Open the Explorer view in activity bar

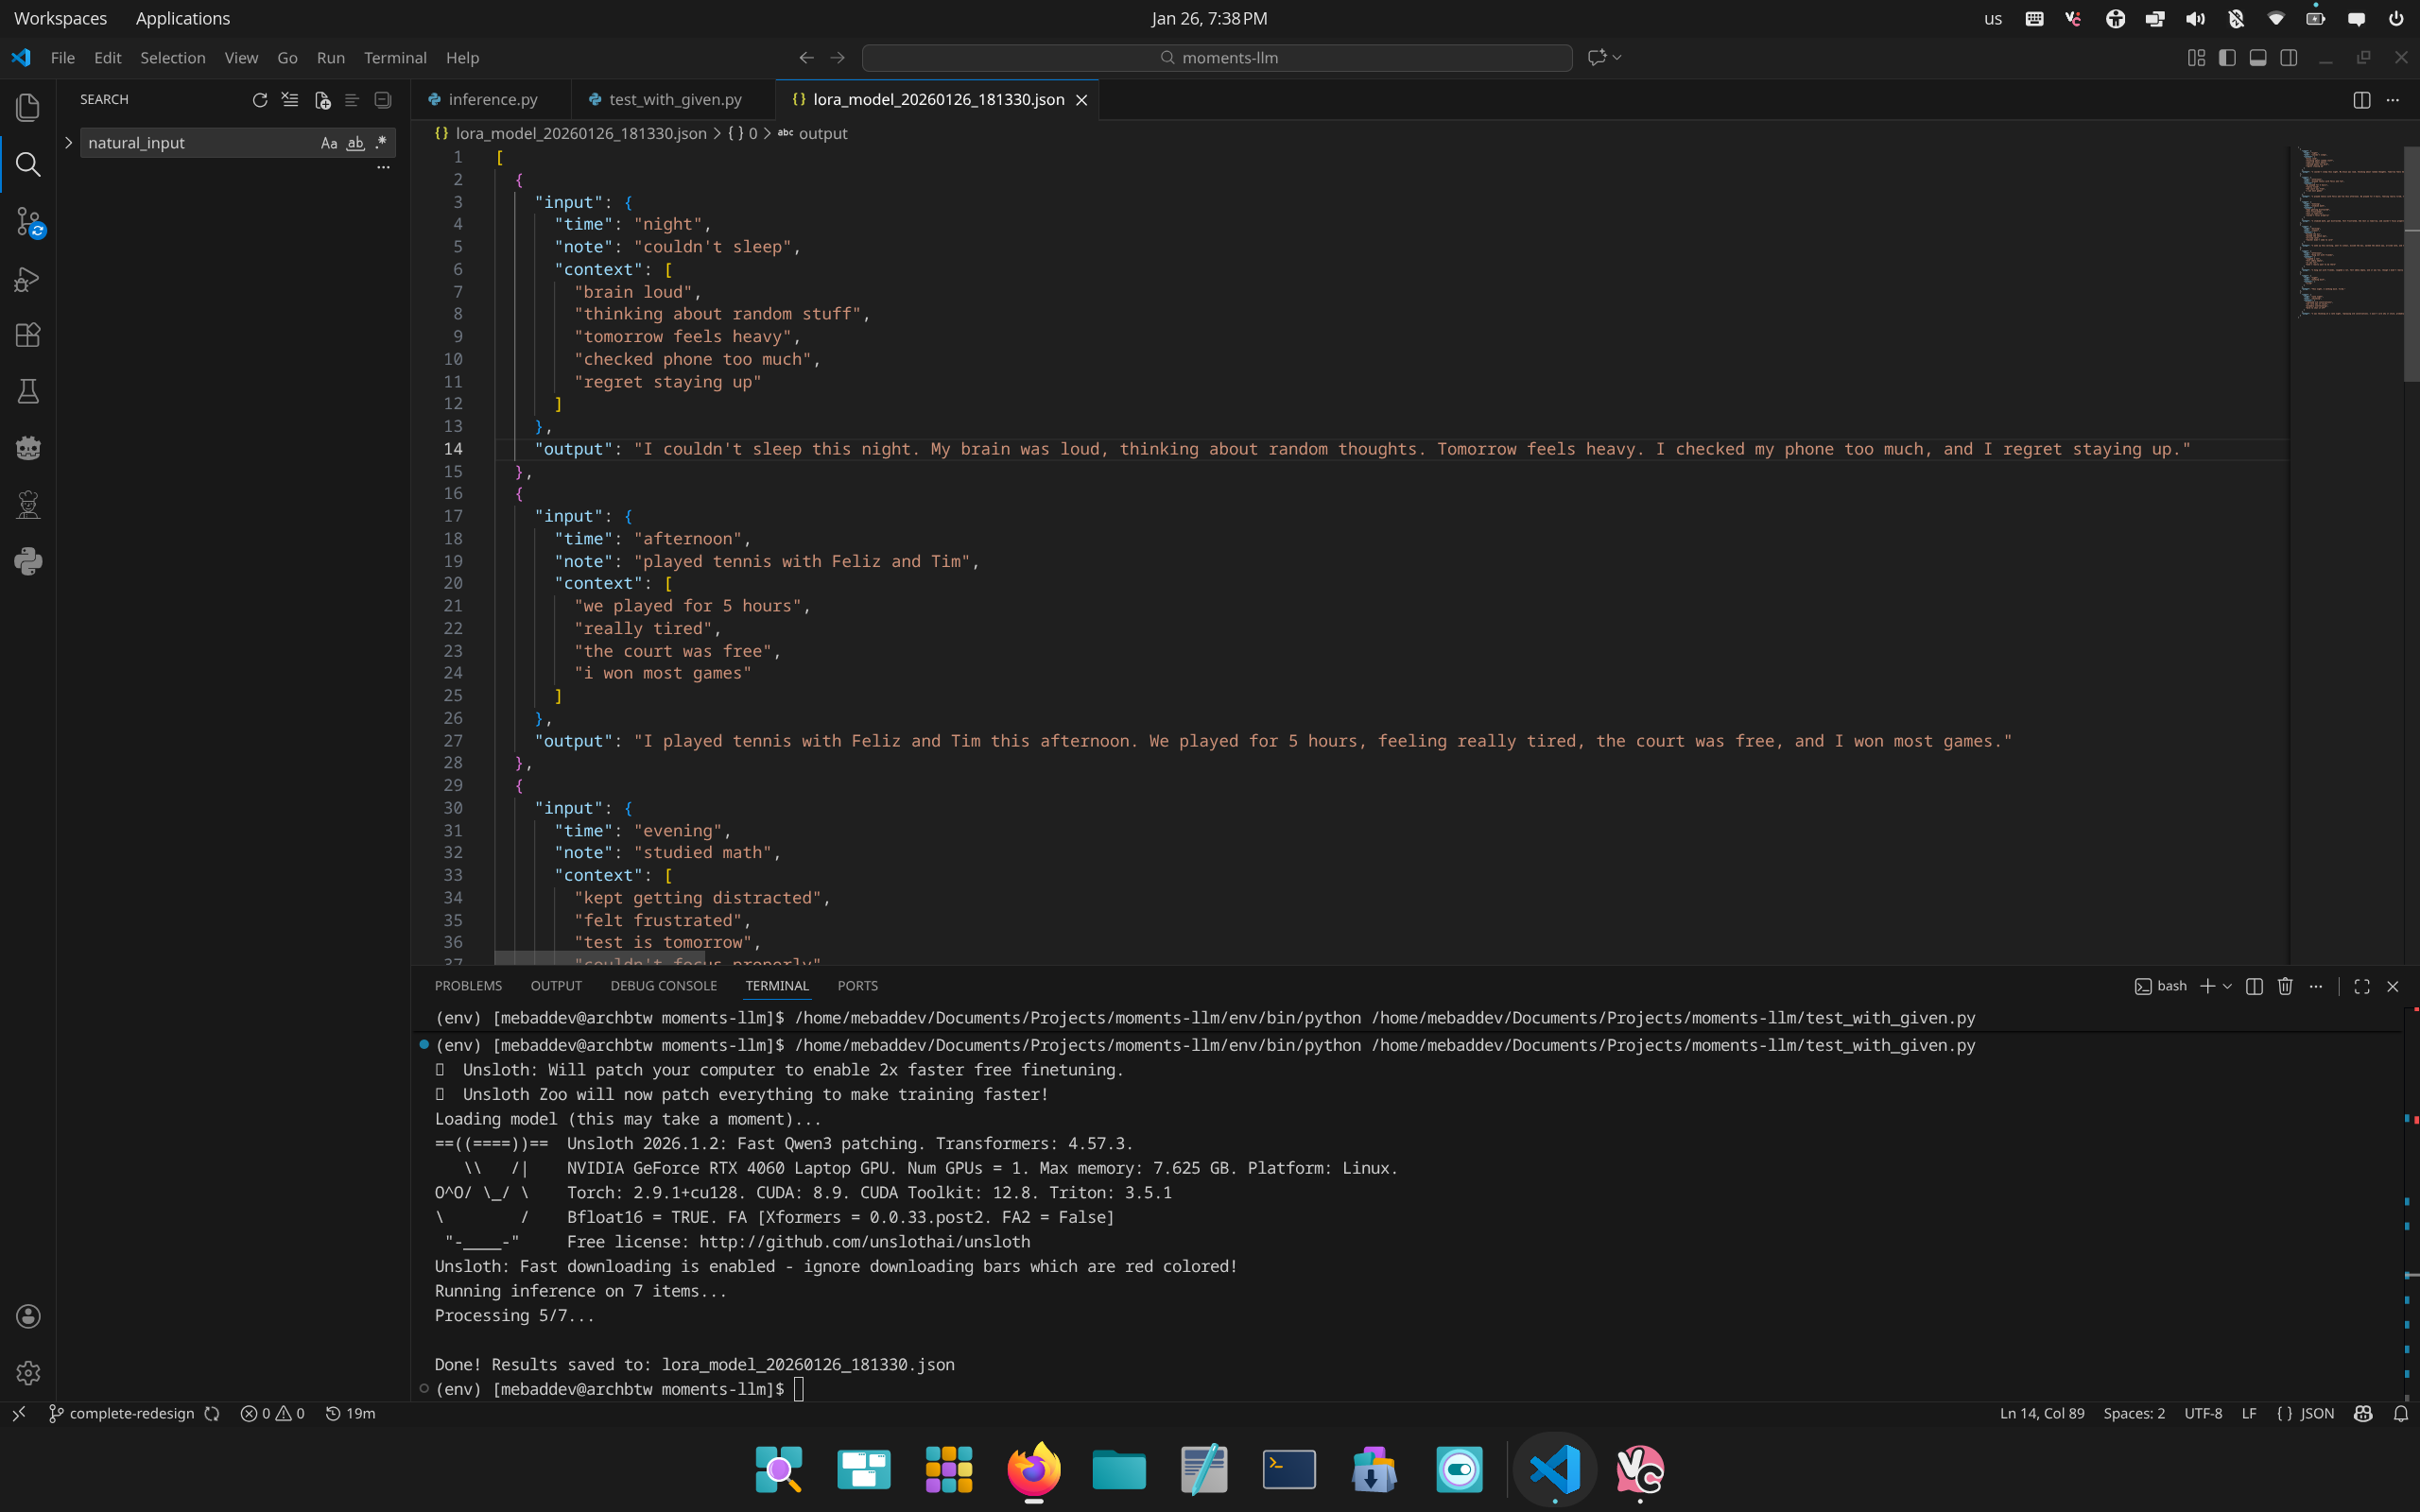[x=28, y=107]
